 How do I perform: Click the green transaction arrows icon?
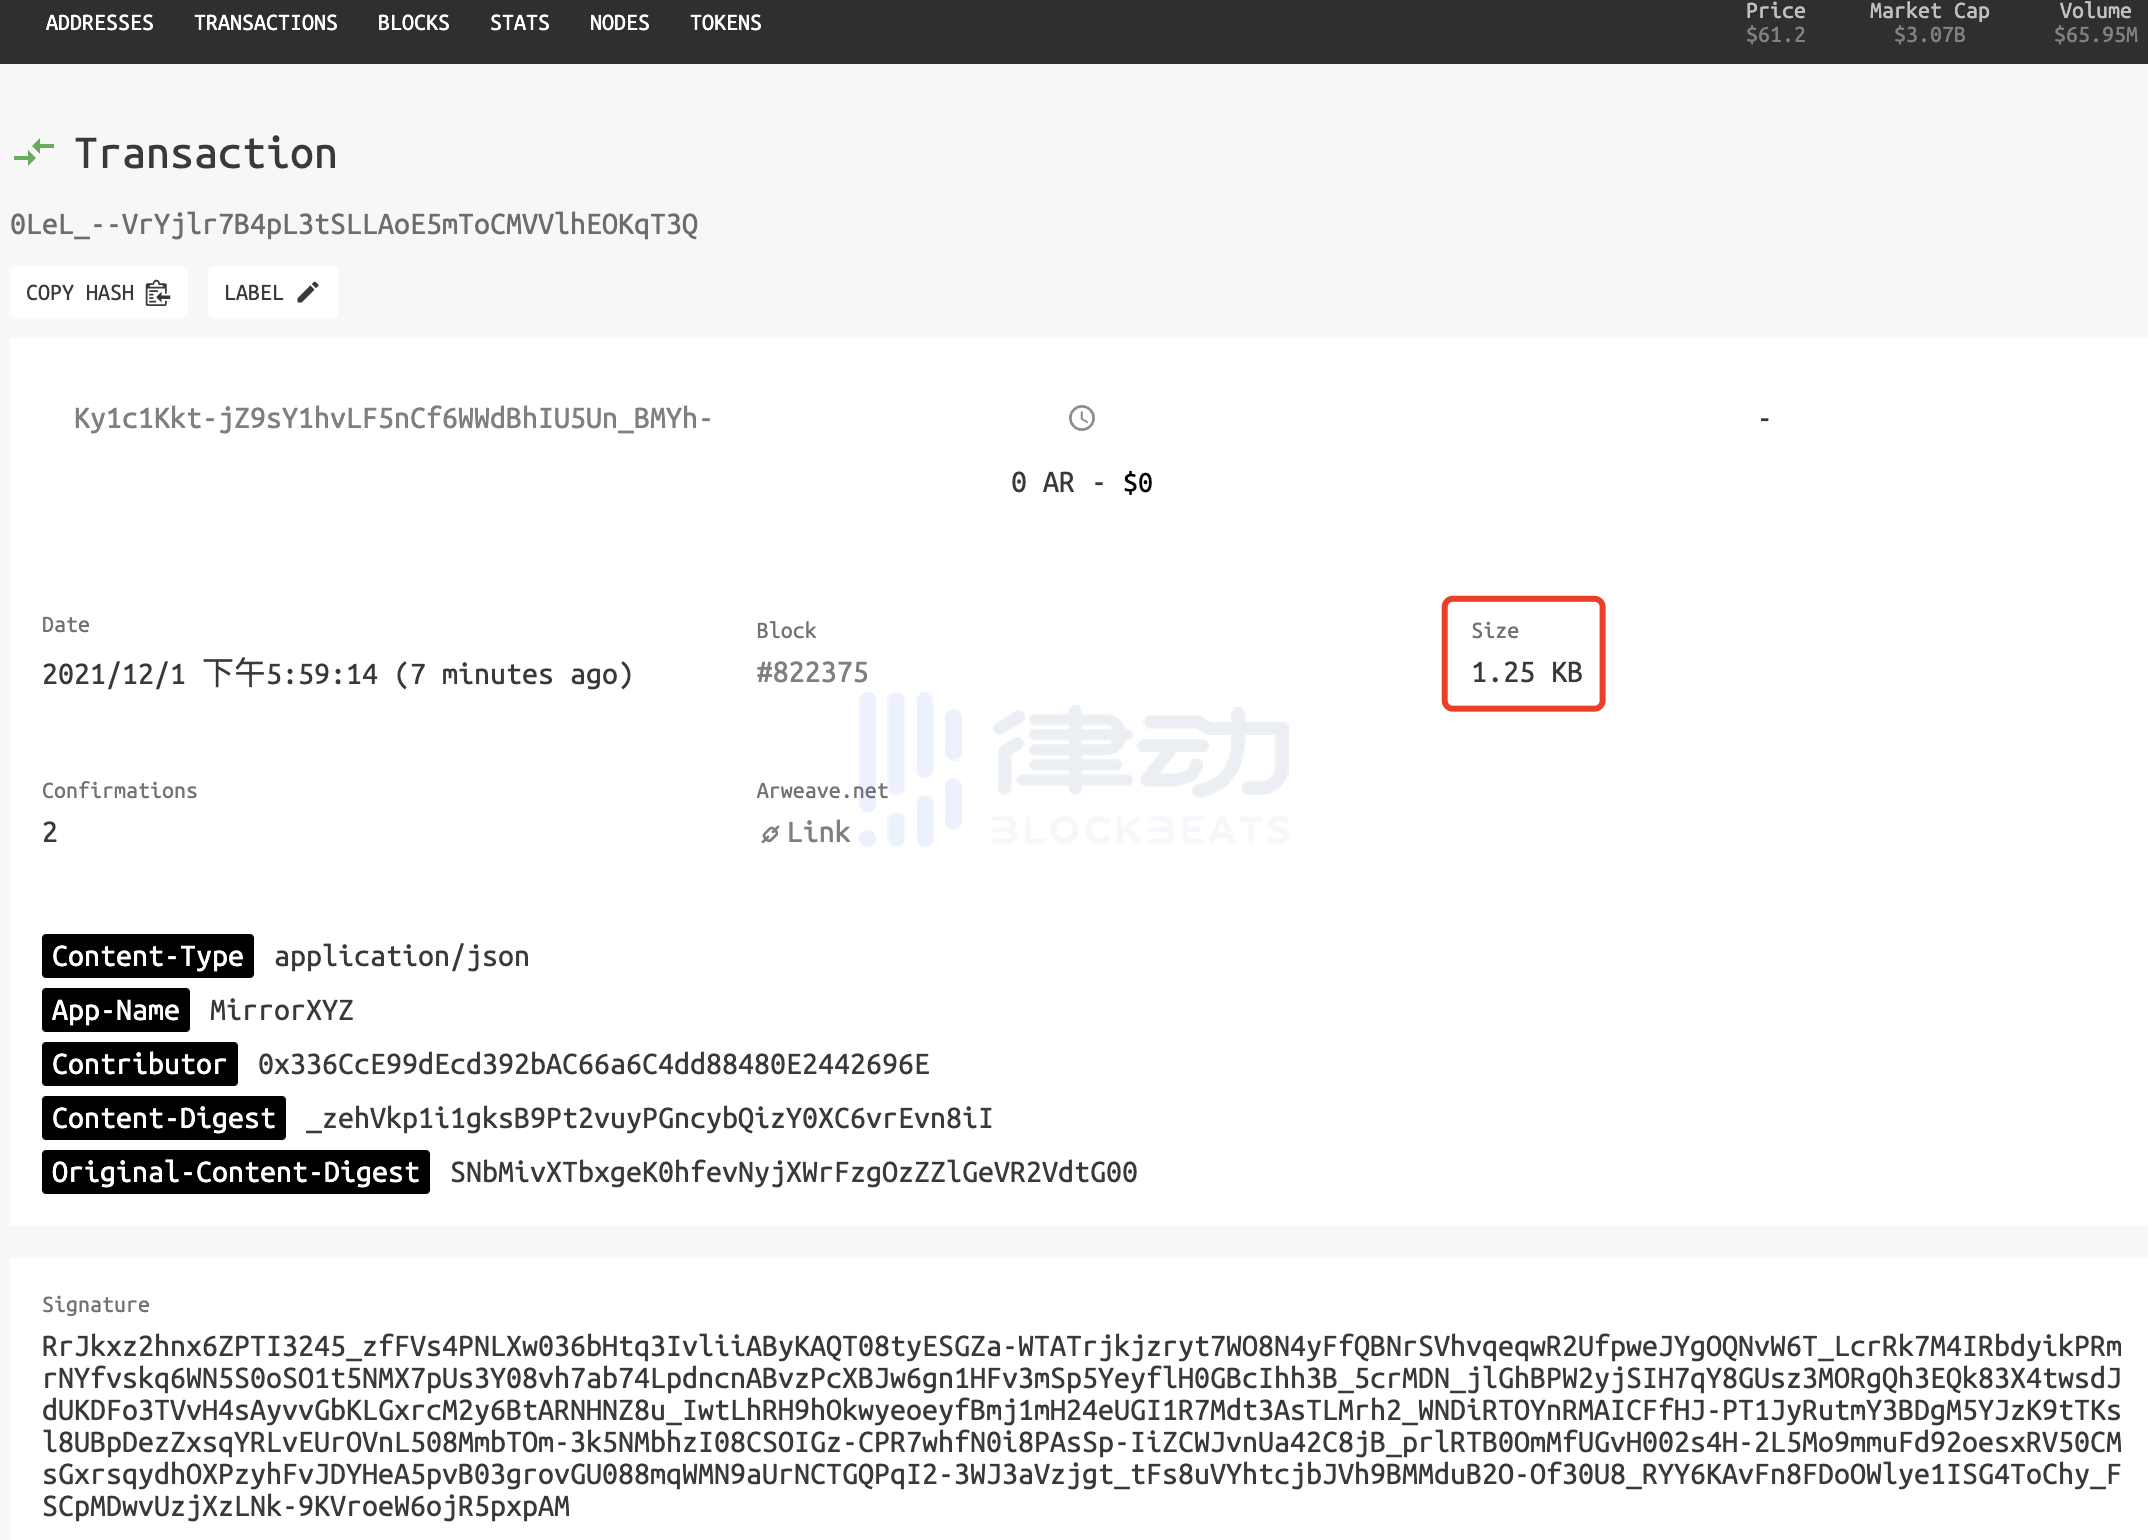pyautogui.click(x=34, y=153)
